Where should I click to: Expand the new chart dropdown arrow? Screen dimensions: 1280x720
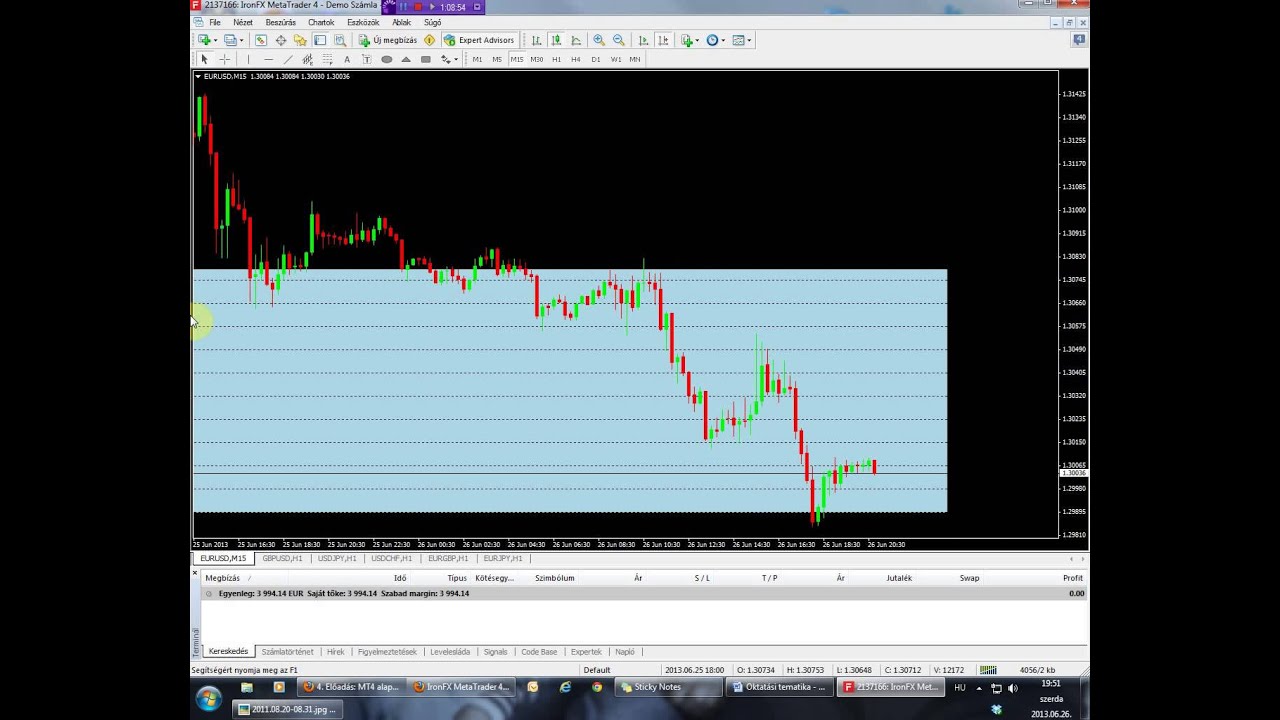(x=215, y=40)
